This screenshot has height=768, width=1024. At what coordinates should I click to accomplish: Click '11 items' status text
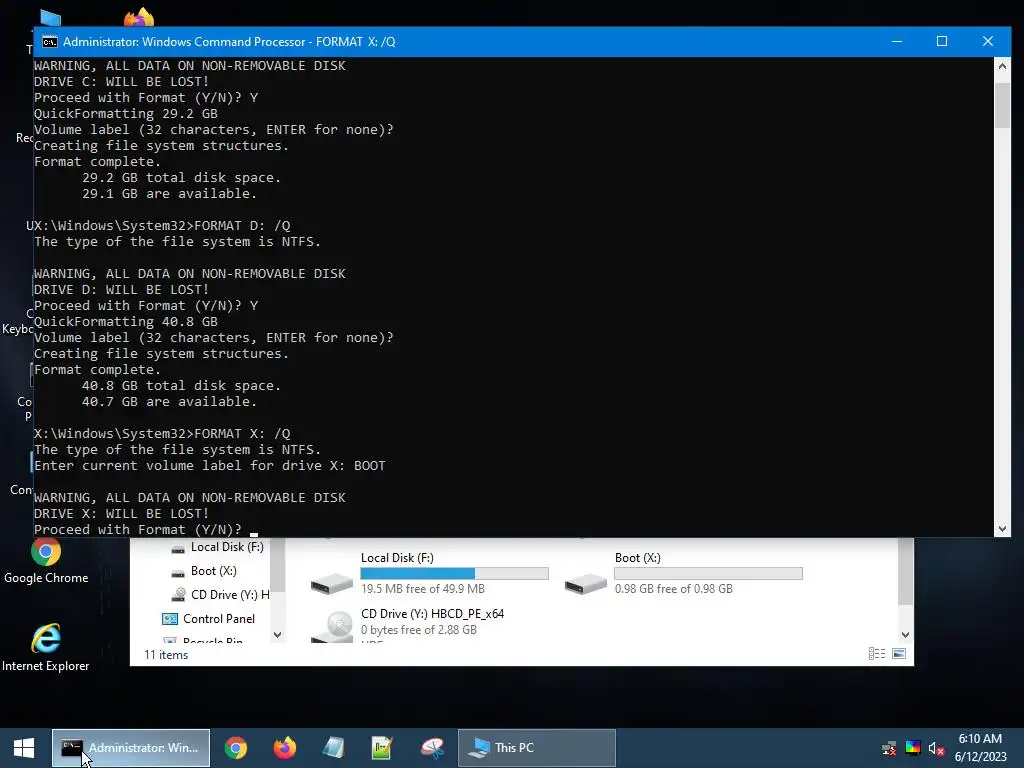(166, 655)
